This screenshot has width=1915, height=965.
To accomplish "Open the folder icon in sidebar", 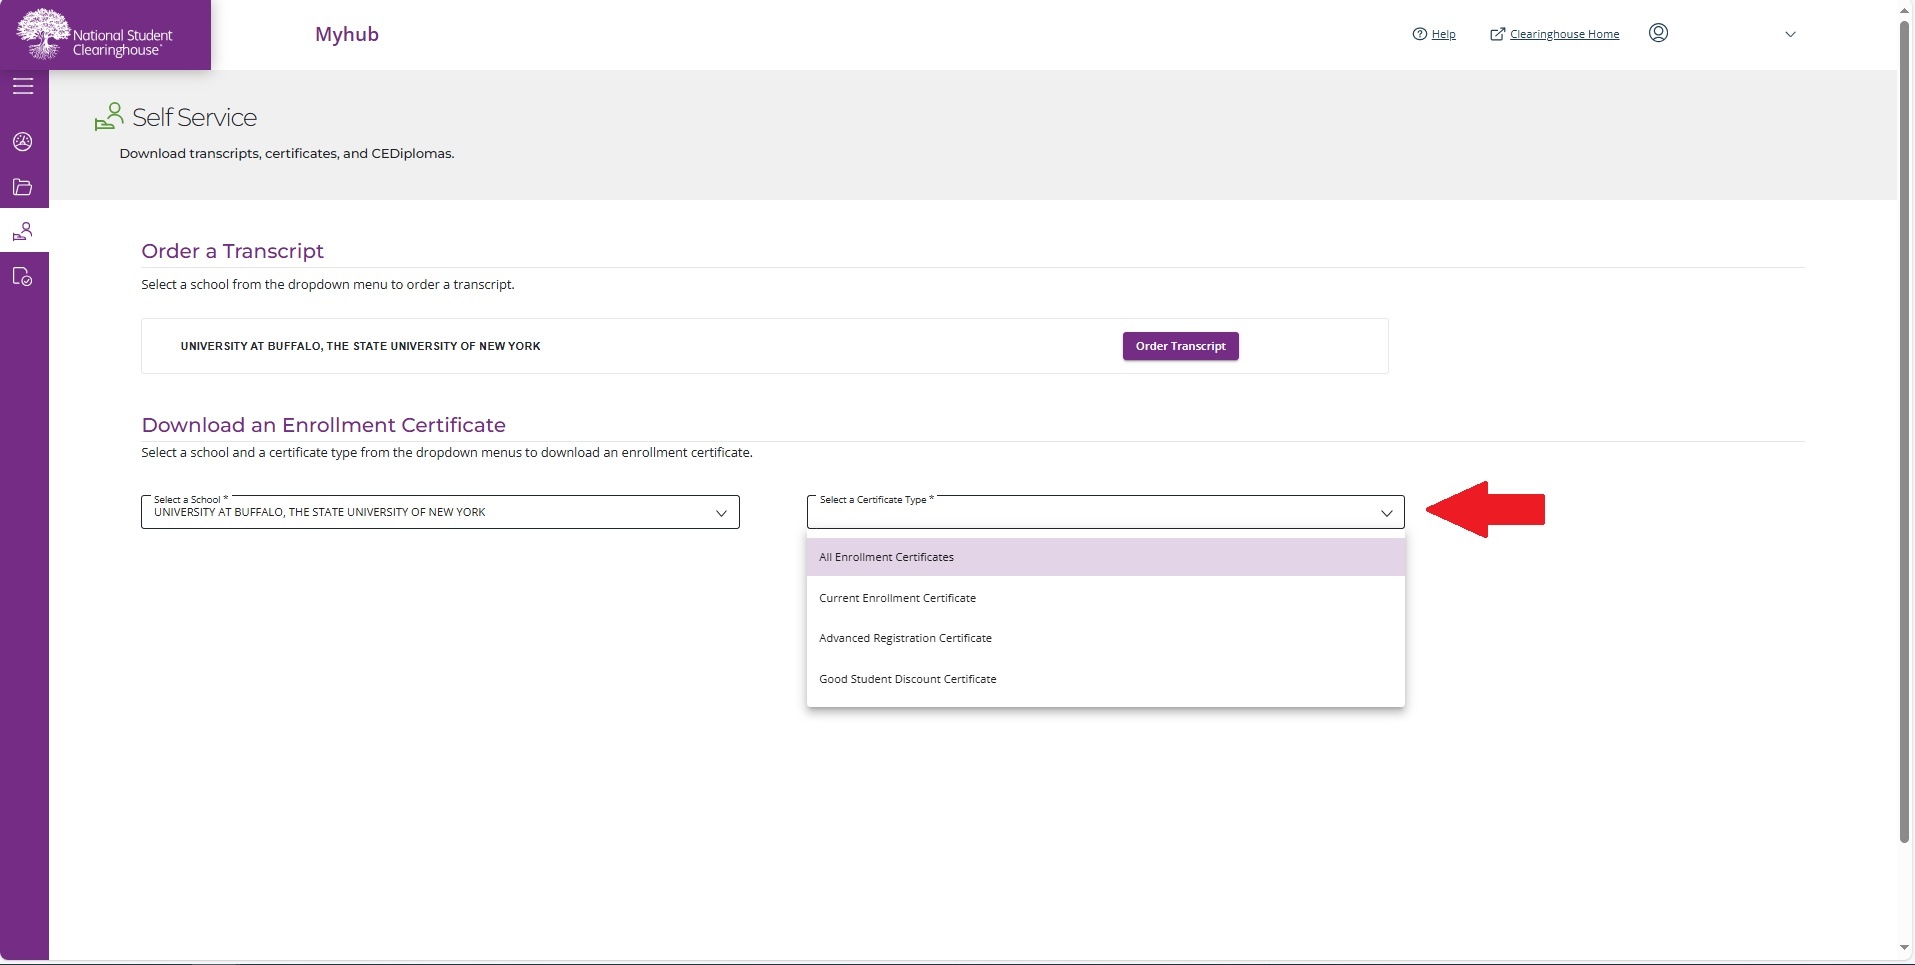I will pos(23,187).
